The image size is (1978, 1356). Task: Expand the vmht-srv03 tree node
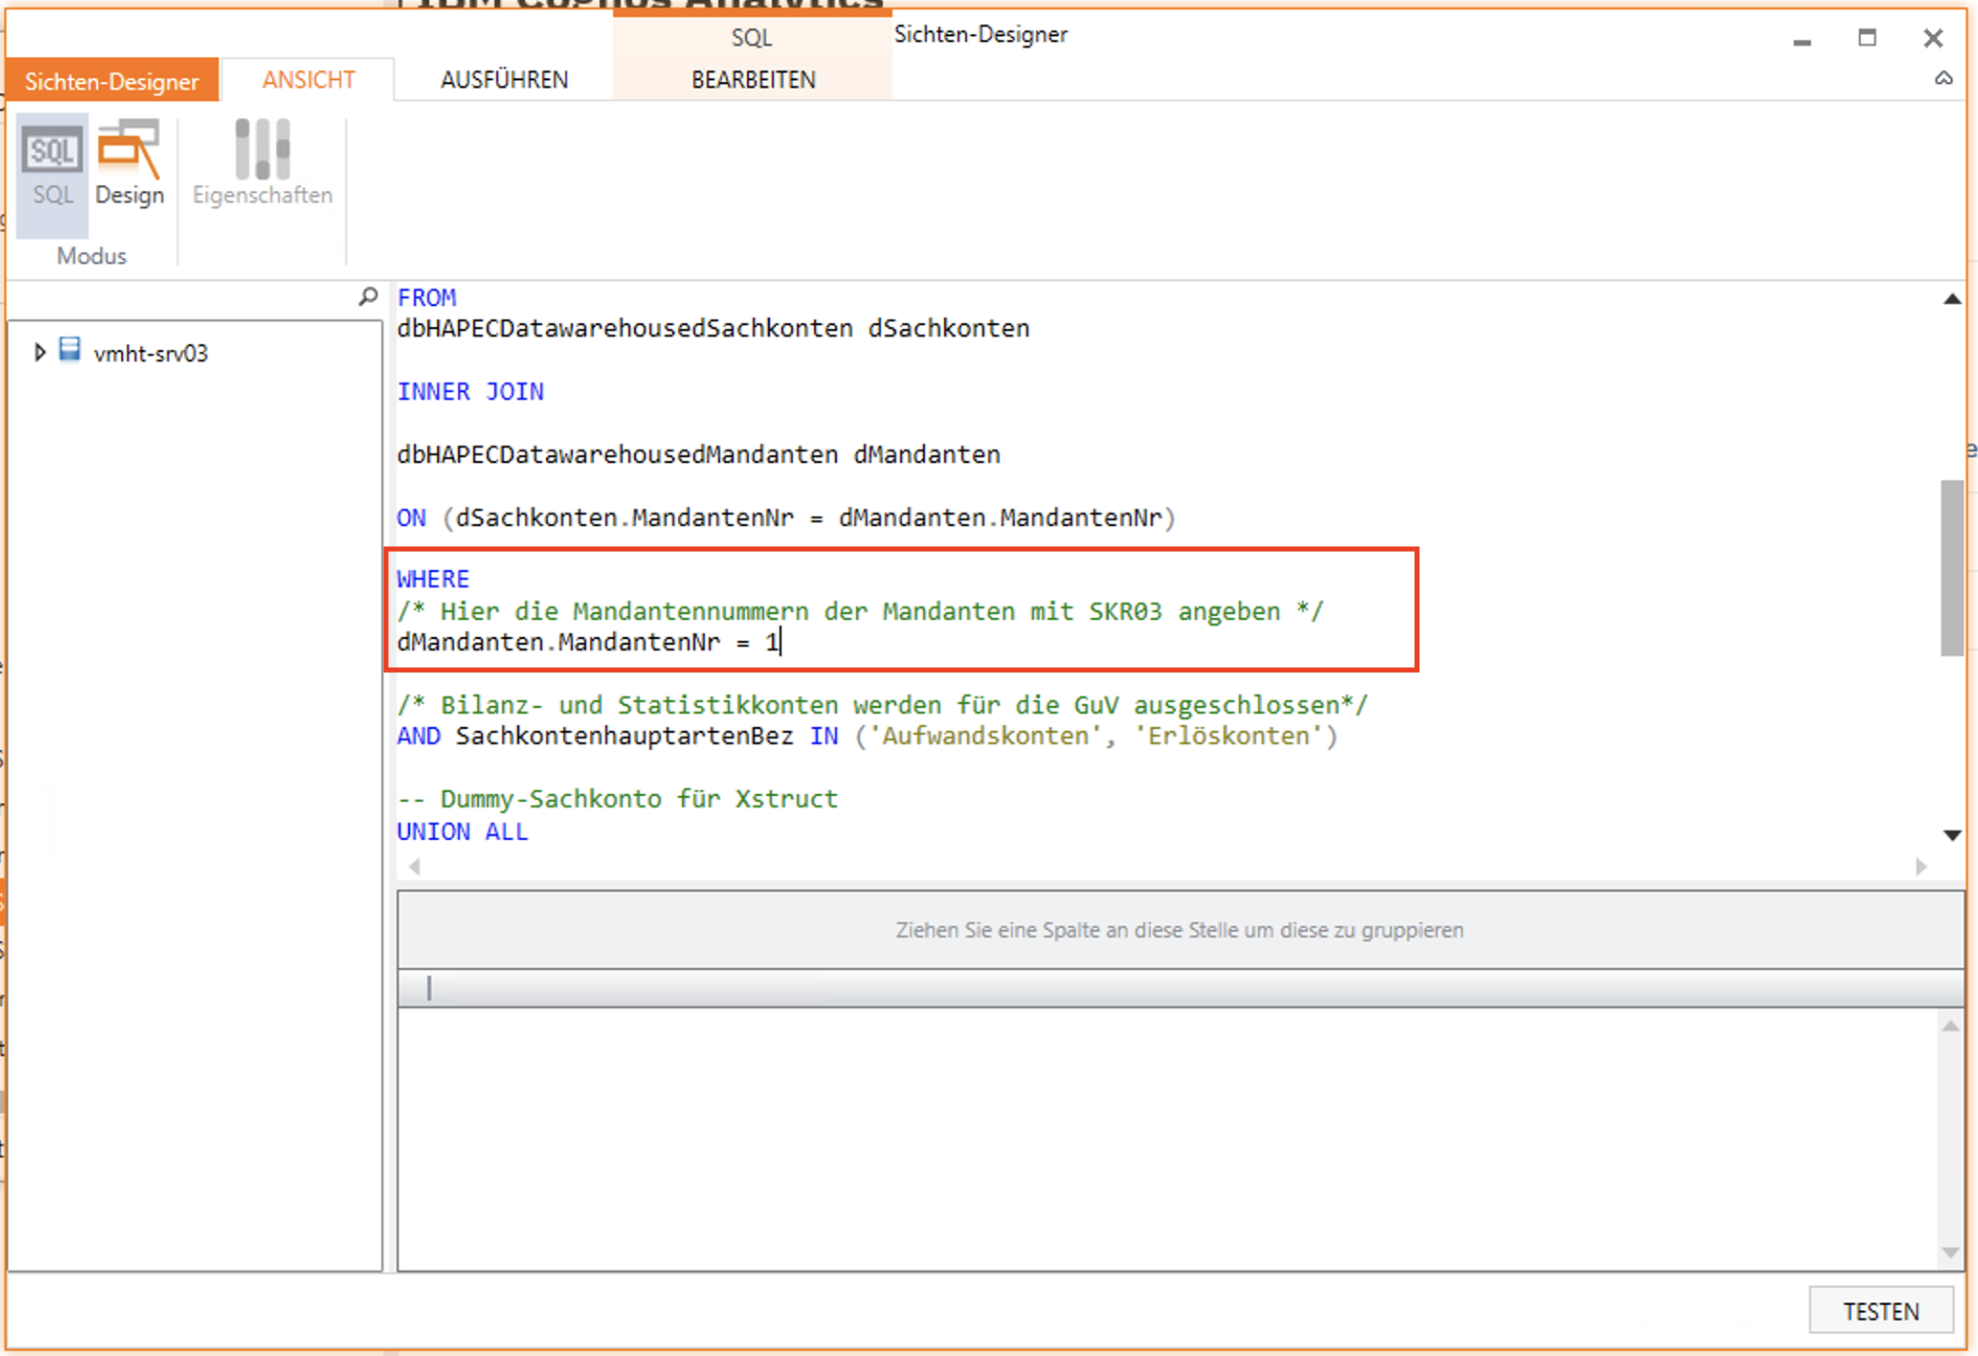pos(39,352)
